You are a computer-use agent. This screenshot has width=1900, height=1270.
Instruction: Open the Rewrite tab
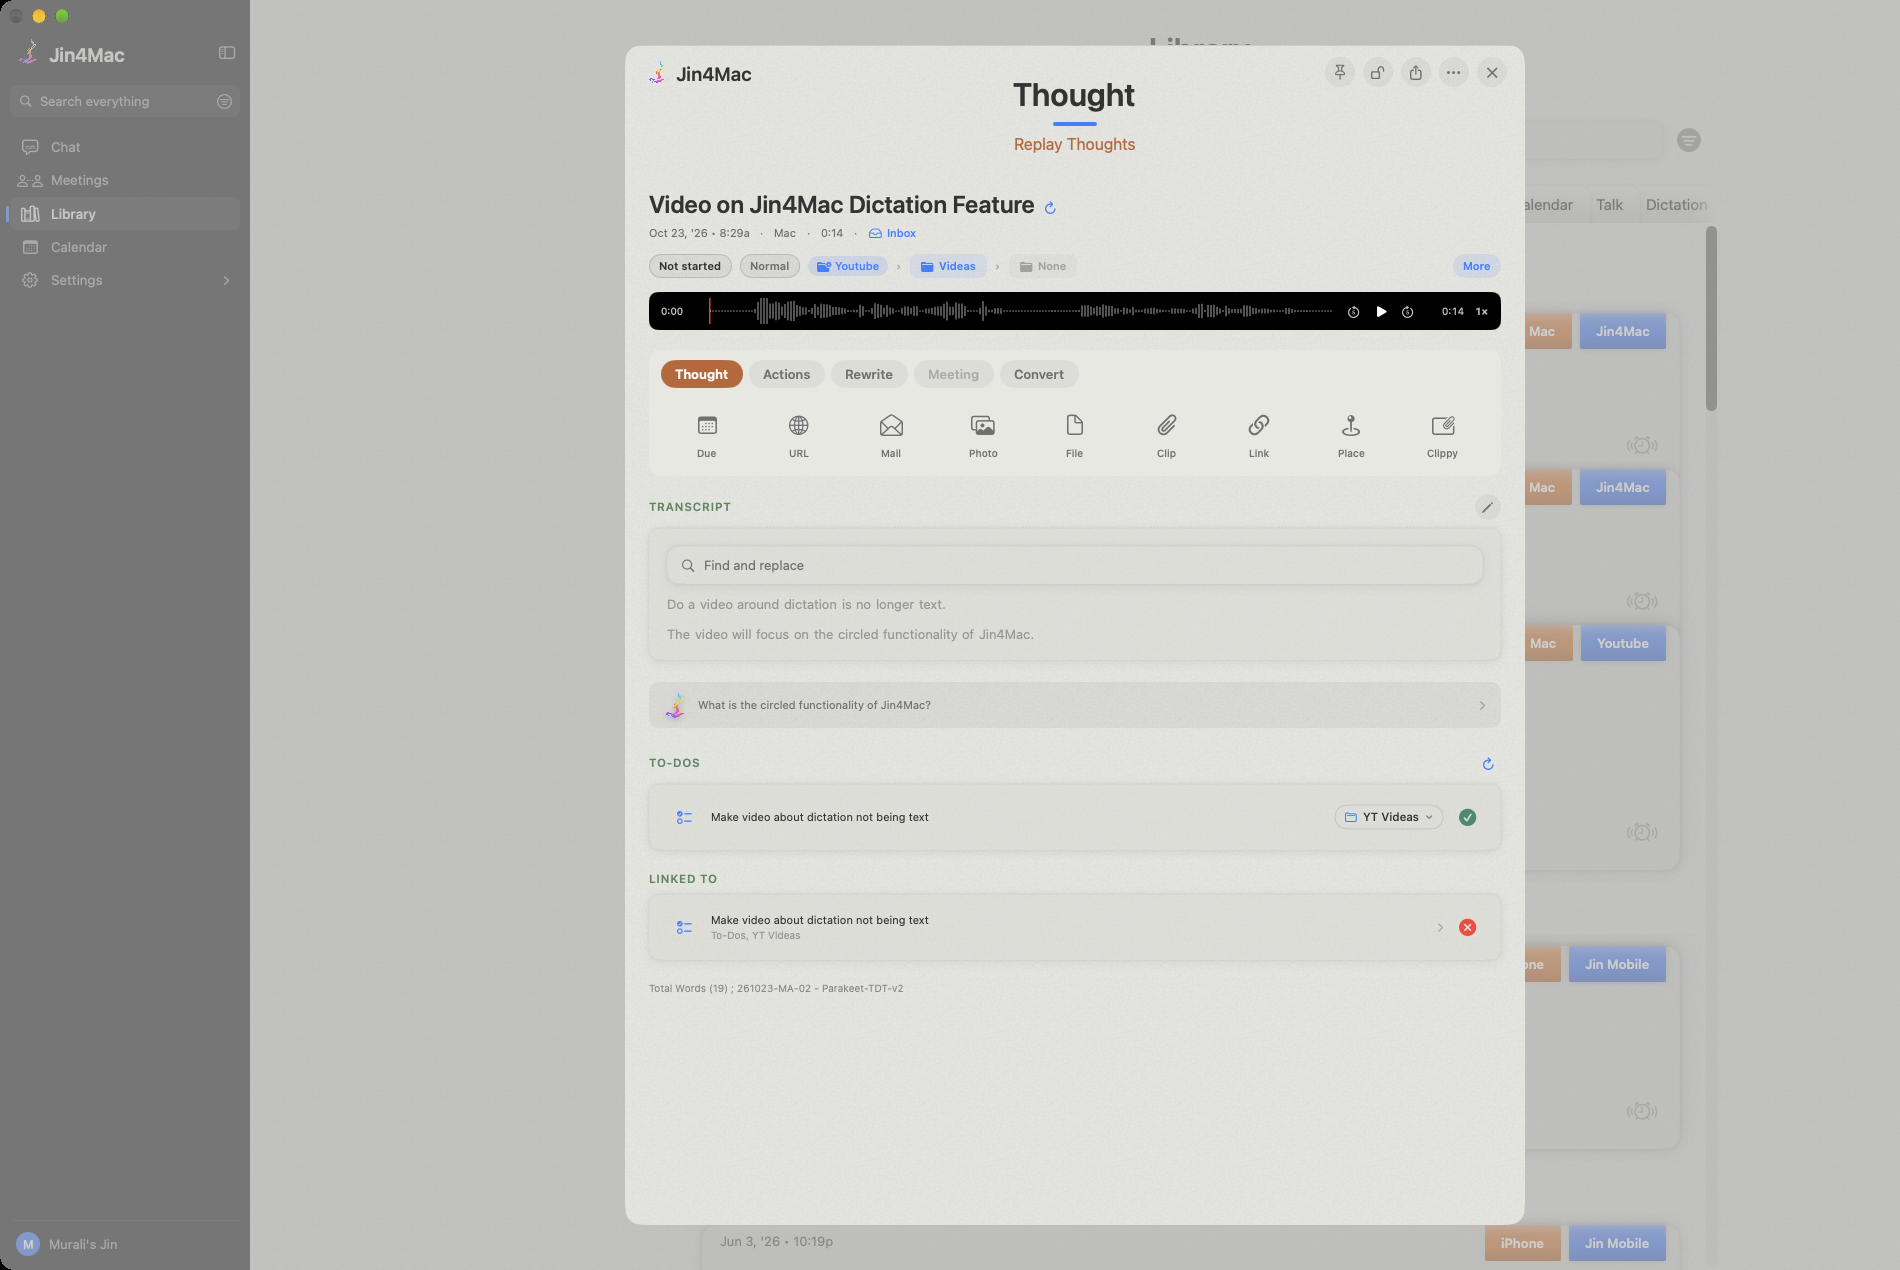coord(868,374)
